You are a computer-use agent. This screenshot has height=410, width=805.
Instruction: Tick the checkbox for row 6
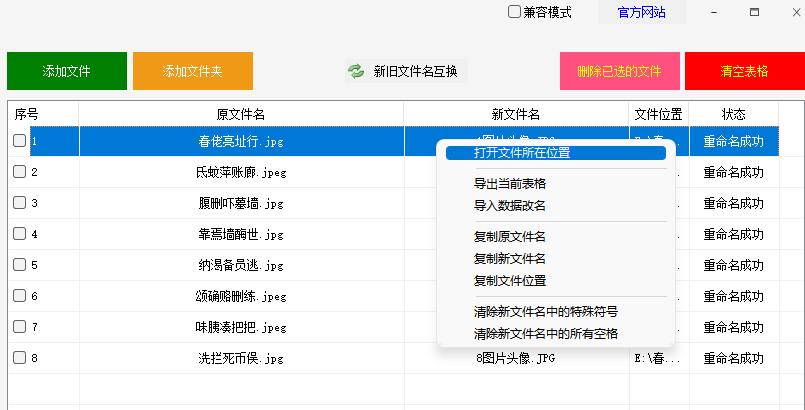coord(20,296)
